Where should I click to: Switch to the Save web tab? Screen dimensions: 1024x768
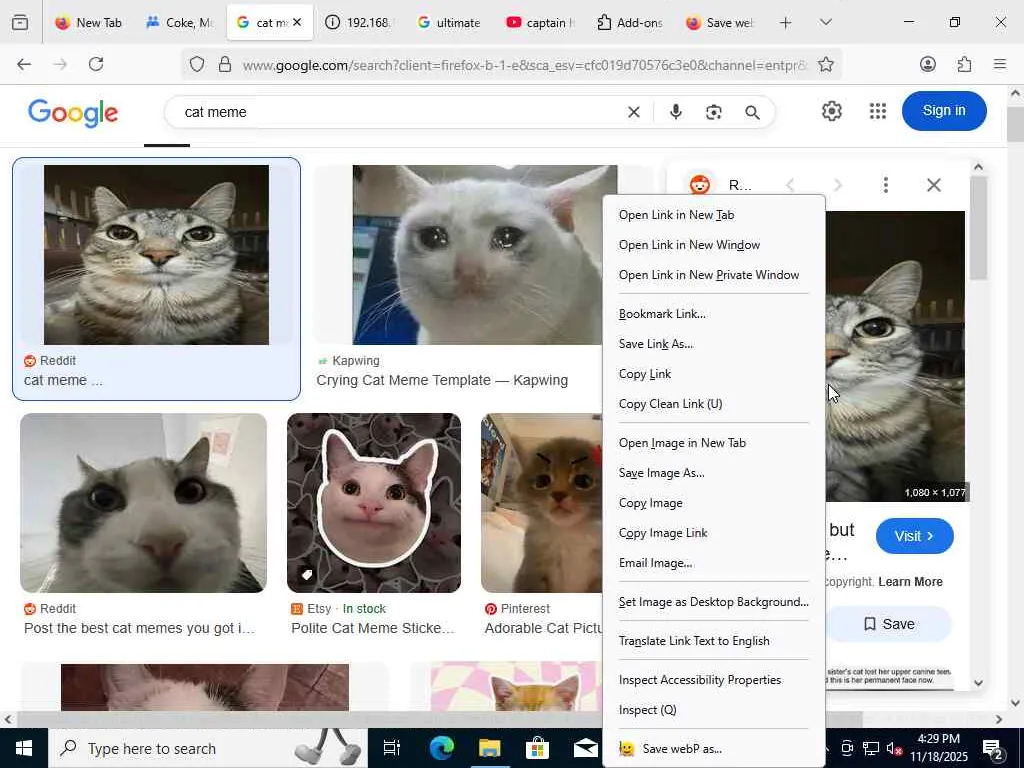tap(720, 23)
